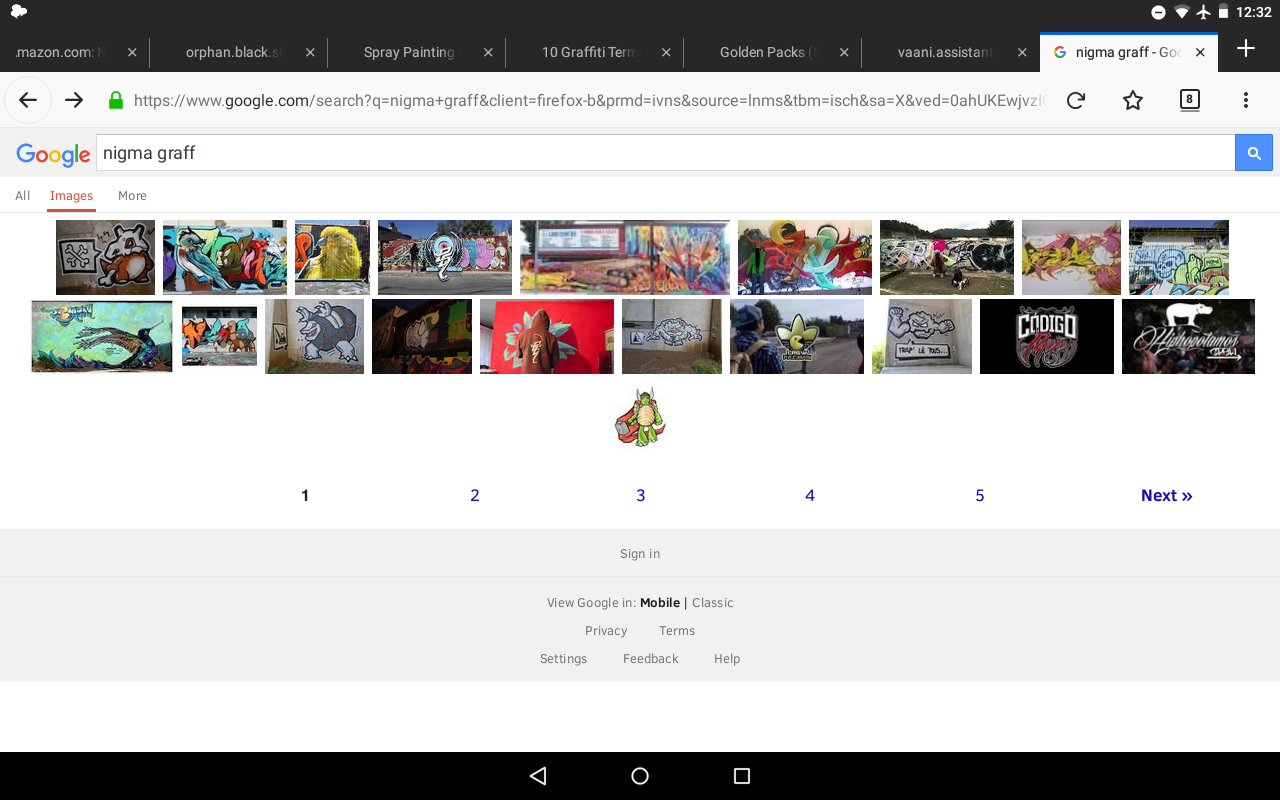This screenshot has width=1280, height=800.
Task: Add a new tab with plus icon
Action: pos(1246,49)
